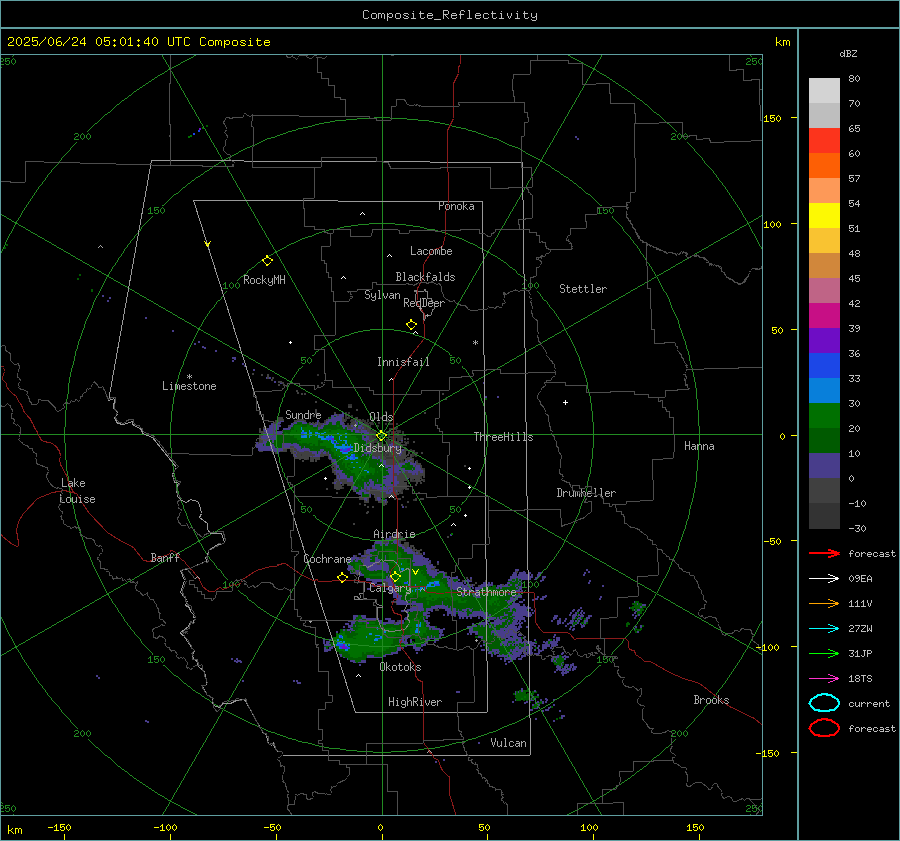The width and height of the screenshot is (900, 841).
Task: Click the red forecast ellipse icon
Action: click(824, 728)
